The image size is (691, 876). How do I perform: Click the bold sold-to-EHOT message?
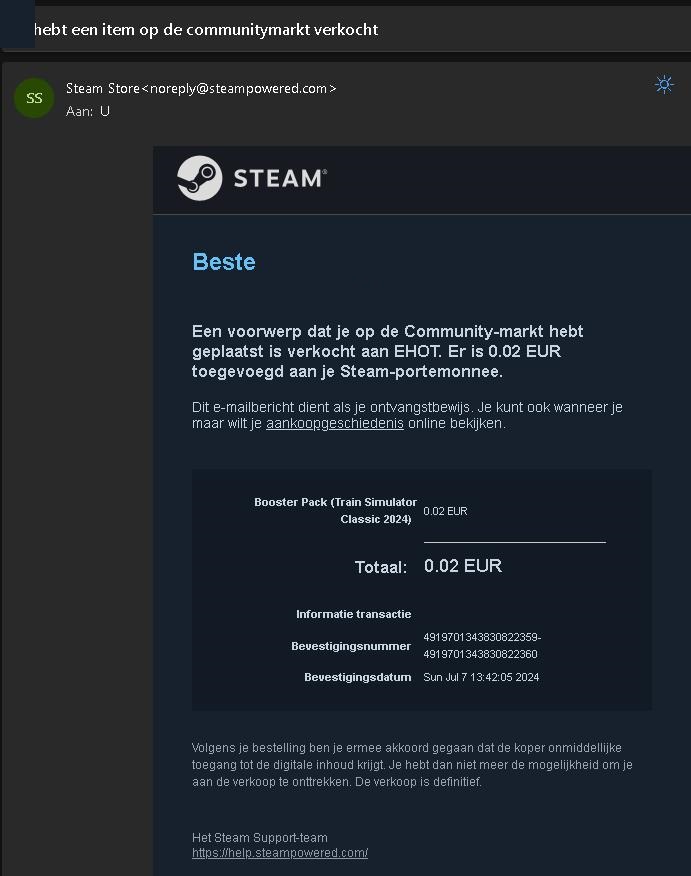pos(388,351)
